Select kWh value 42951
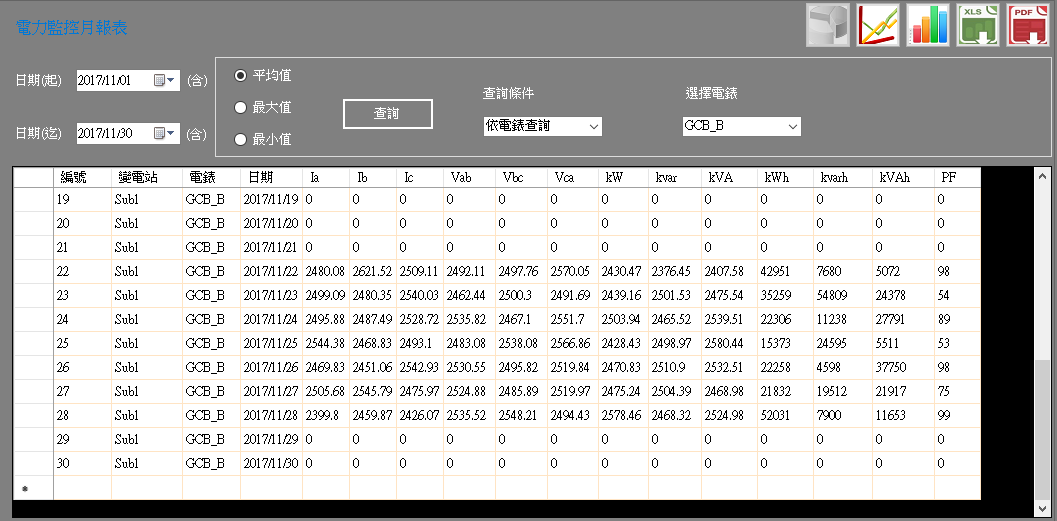Image resolution: width=1057 pixels, height=521 pixels. tap(785, 271)
